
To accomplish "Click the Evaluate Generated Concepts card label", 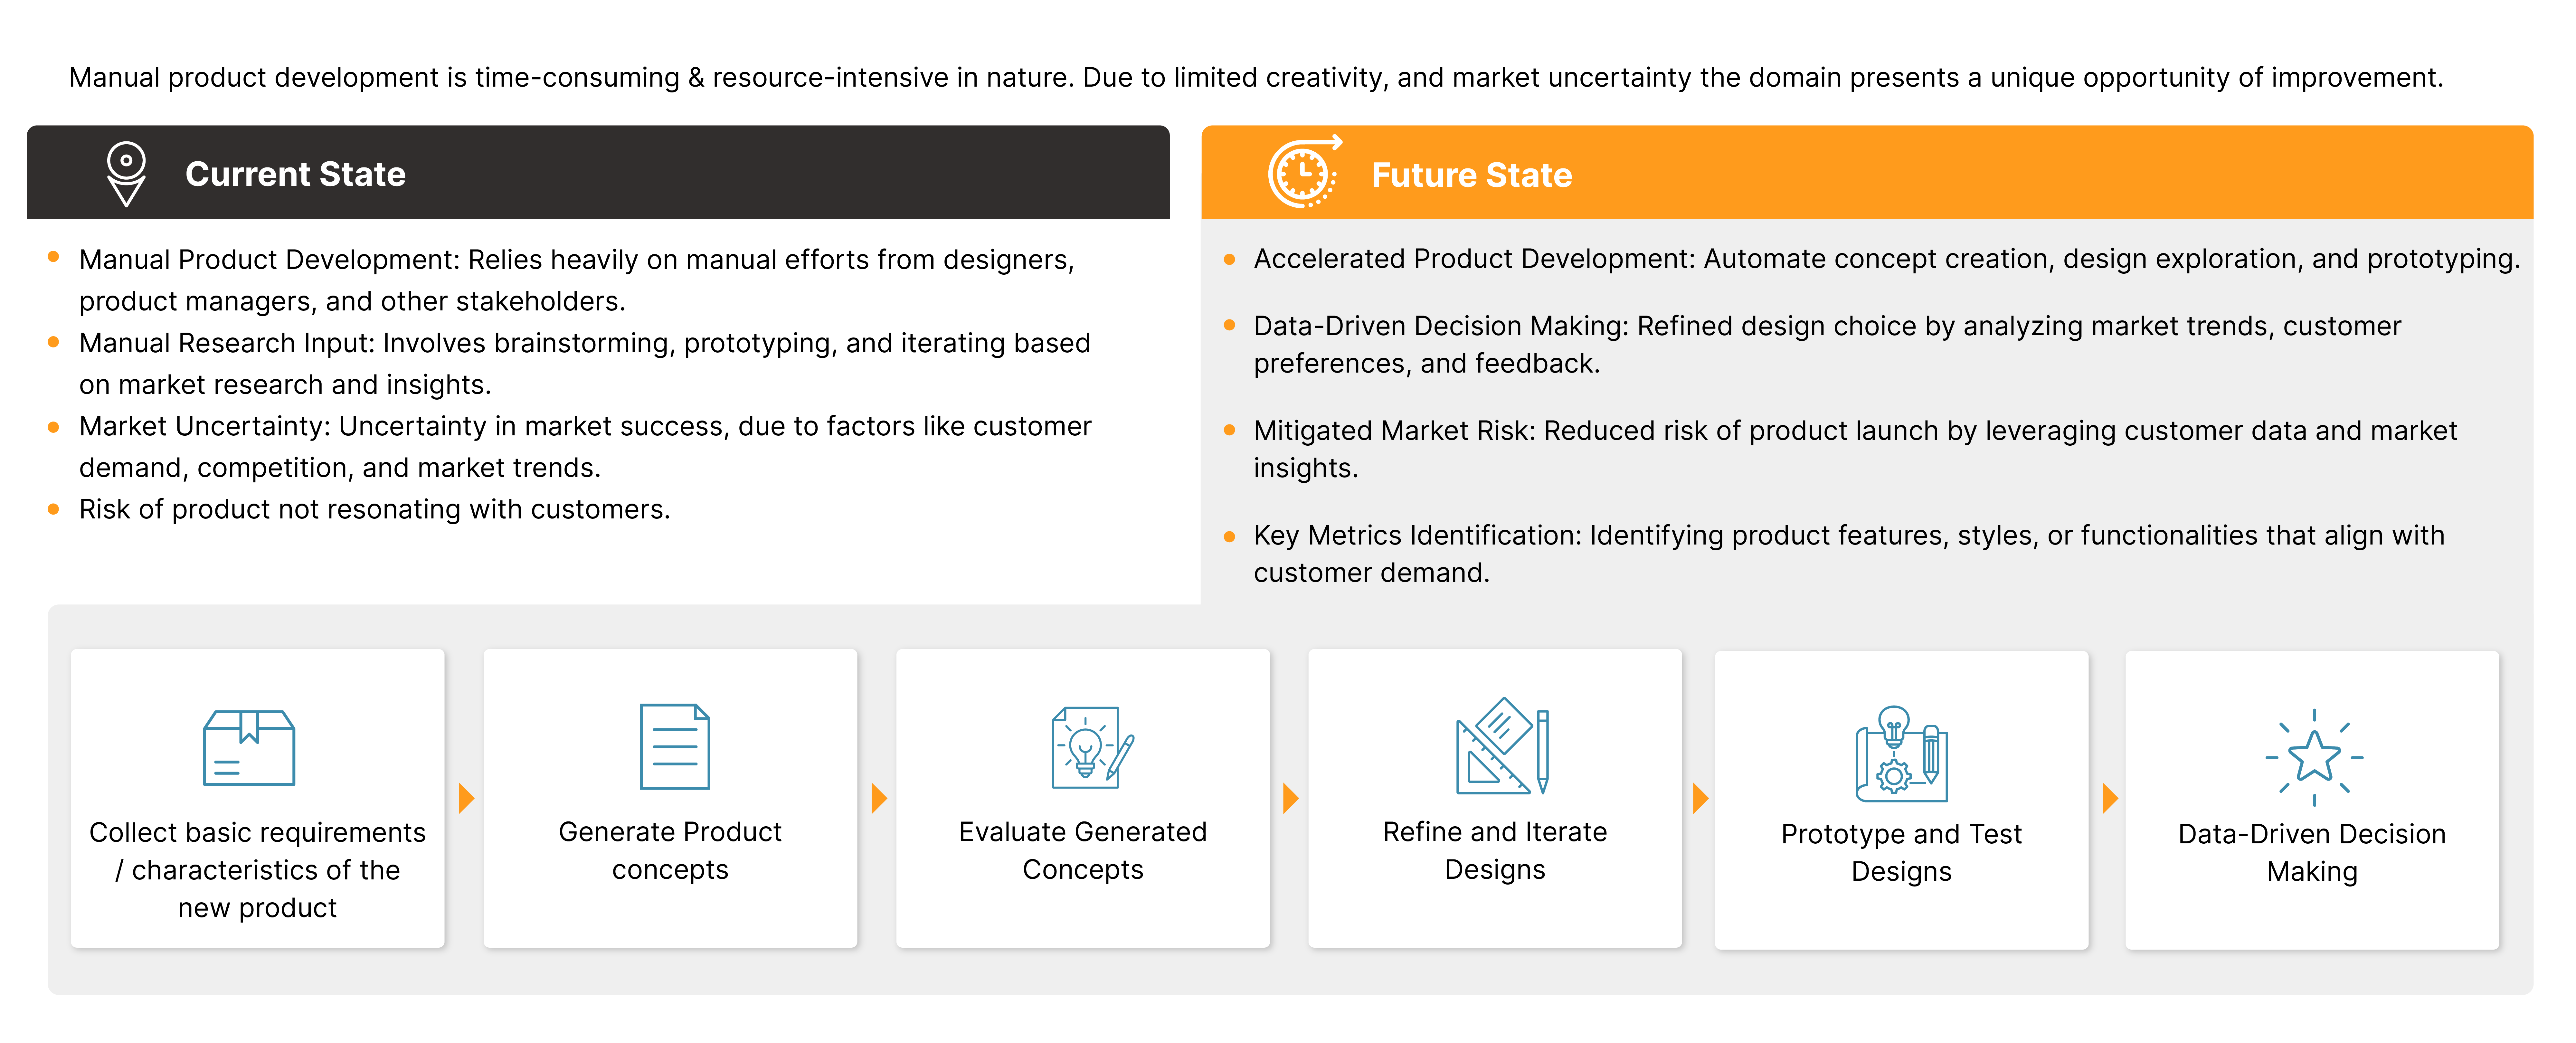I will coord(1083,850).
